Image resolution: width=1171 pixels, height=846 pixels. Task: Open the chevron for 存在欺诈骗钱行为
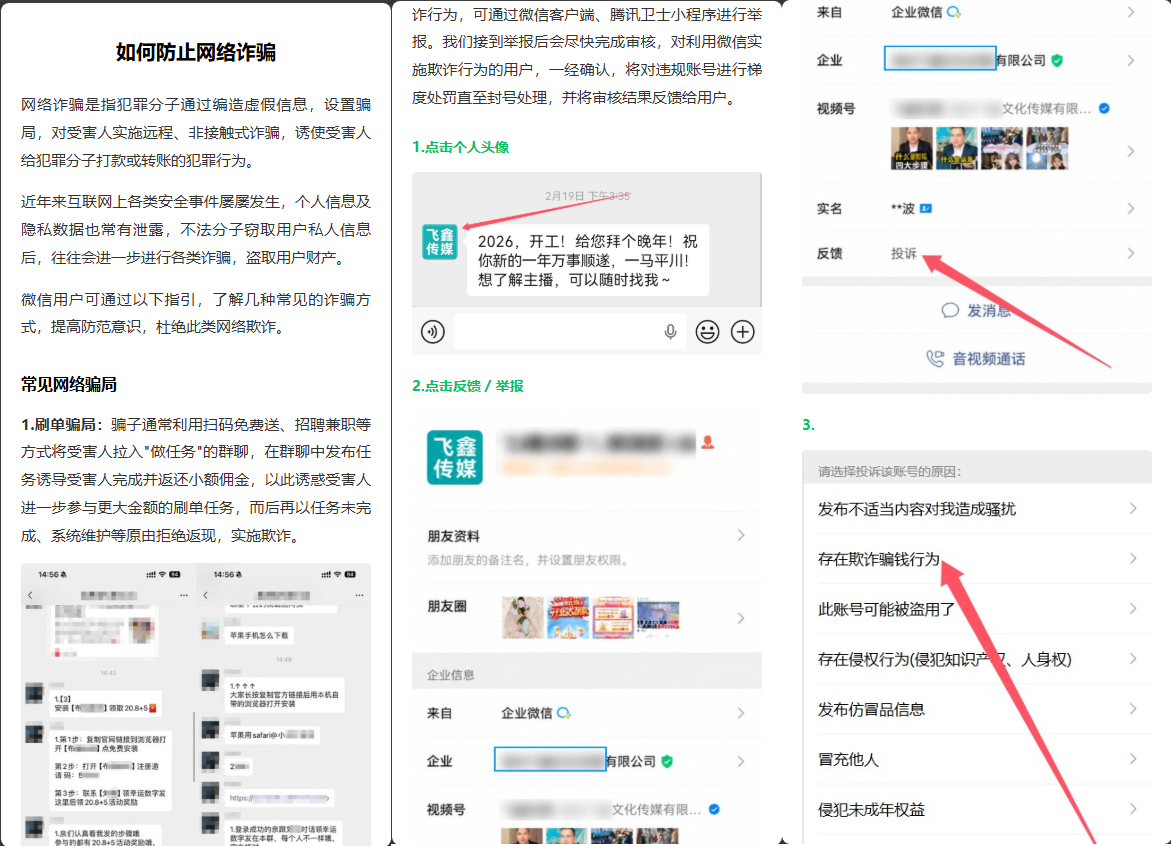[1133, 559]
